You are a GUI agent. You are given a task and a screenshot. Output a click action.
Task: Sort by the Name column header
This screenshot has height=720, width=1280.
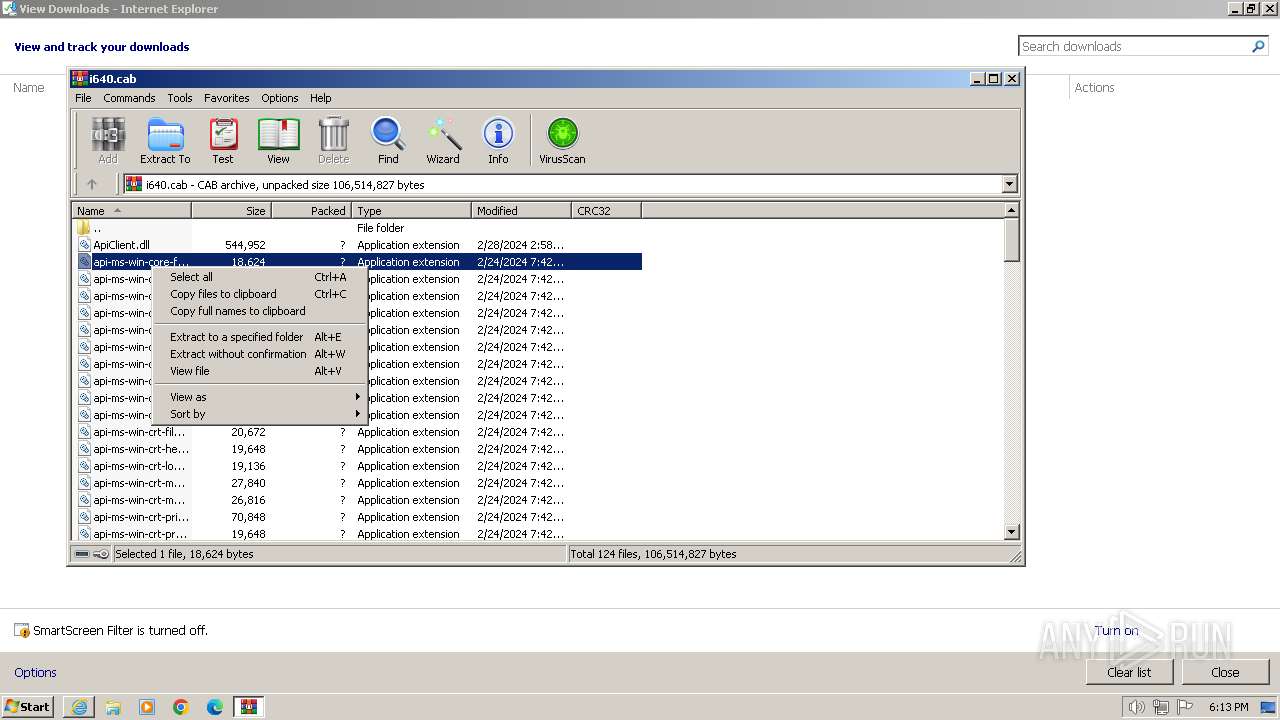coord(132,210)
